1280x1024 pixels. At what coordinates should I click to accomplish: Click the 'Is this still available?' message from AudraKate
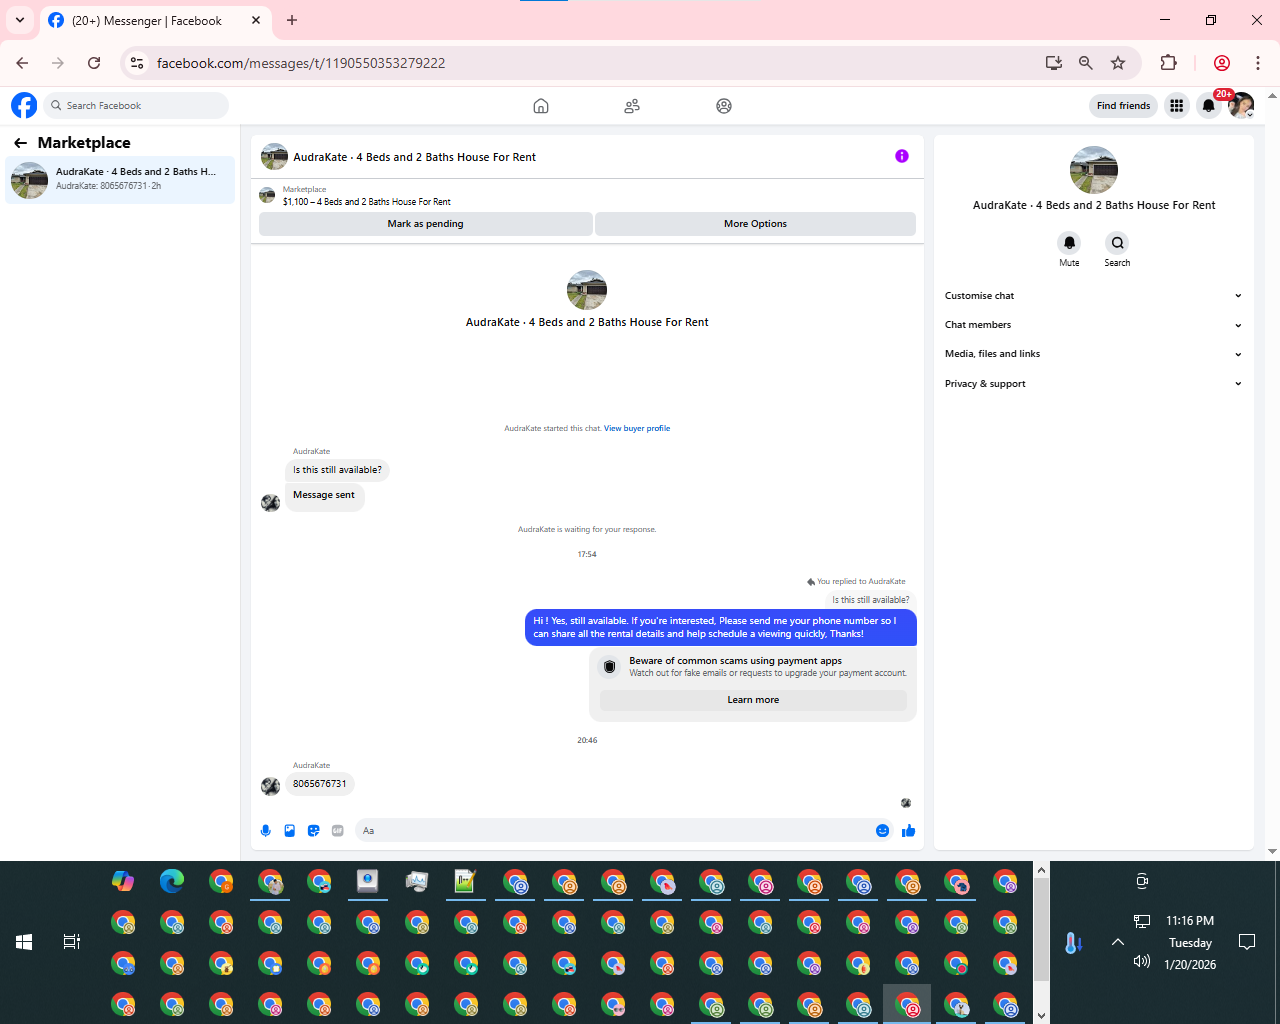tap(337, 470)
